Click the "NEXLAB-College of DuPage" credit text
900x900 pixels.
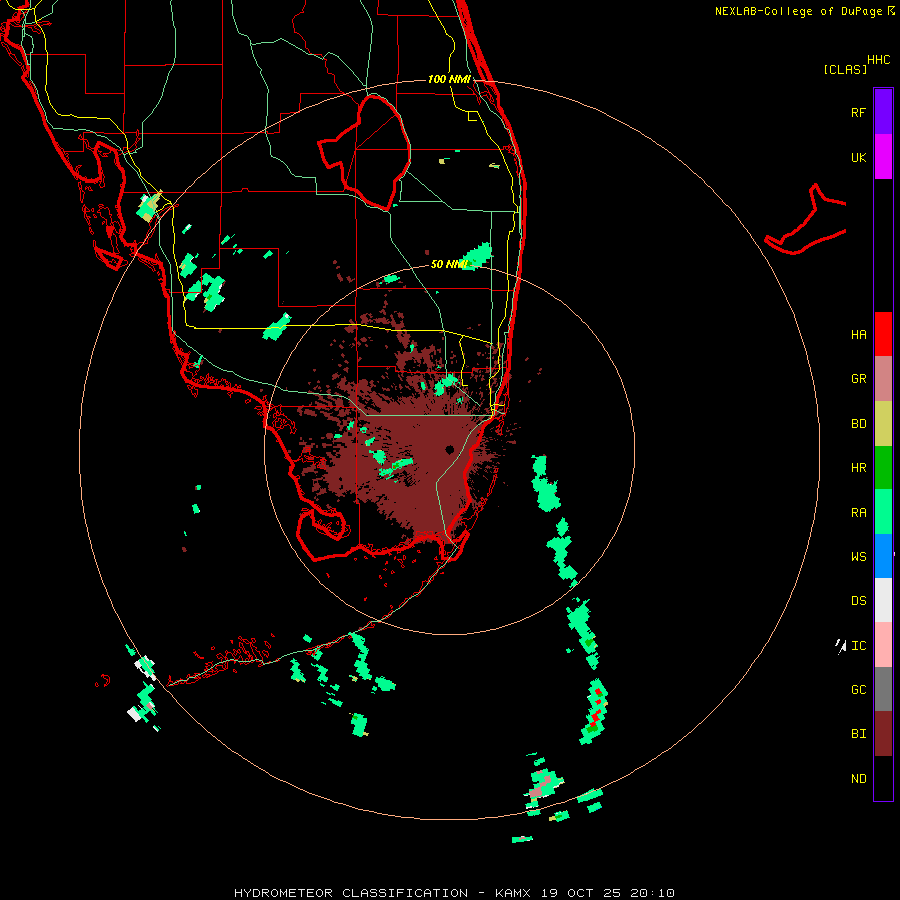799,11
